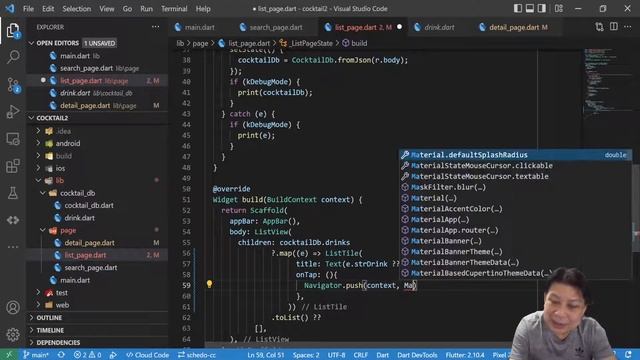The image size is (640, 360).
Task: Open changes compare icon in editor toolbar
Action: (599, 27)
